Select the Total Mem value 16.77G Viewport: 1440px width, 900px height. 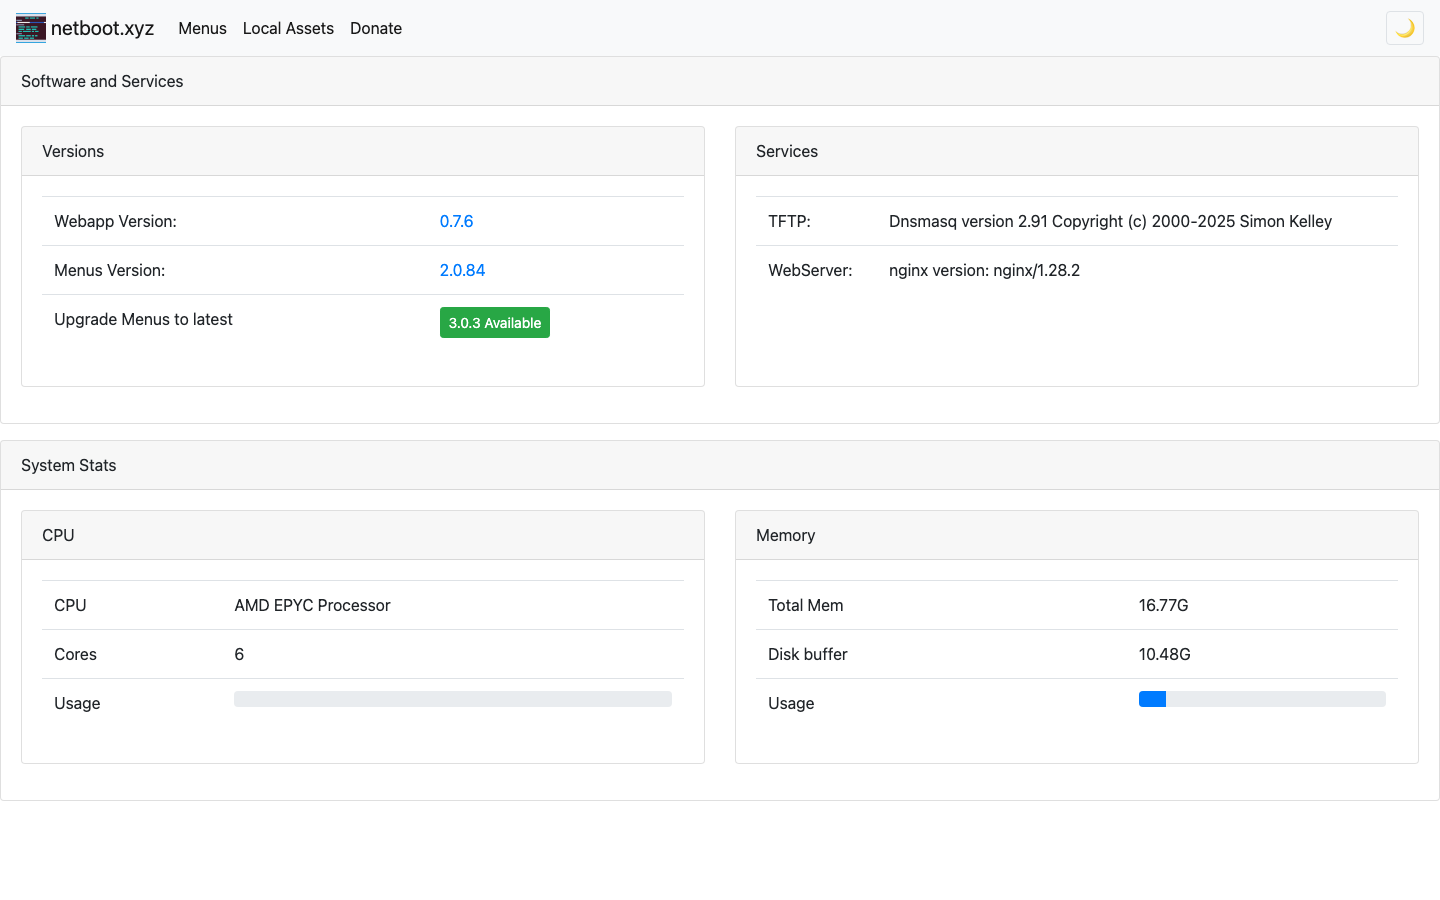1163,605
